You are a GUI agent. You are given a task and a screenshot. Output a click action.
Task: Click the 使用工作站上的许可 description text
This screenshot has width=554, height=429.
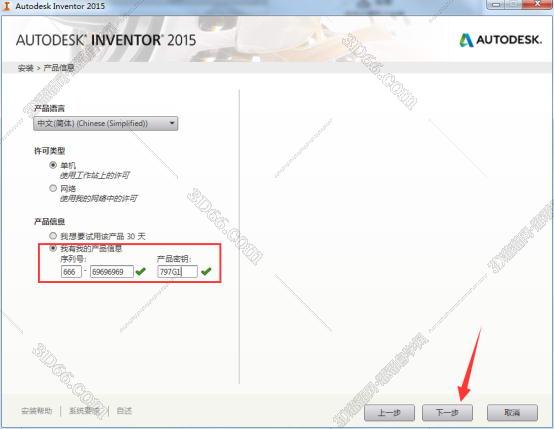pyautogui.click(x=95, y=175)
